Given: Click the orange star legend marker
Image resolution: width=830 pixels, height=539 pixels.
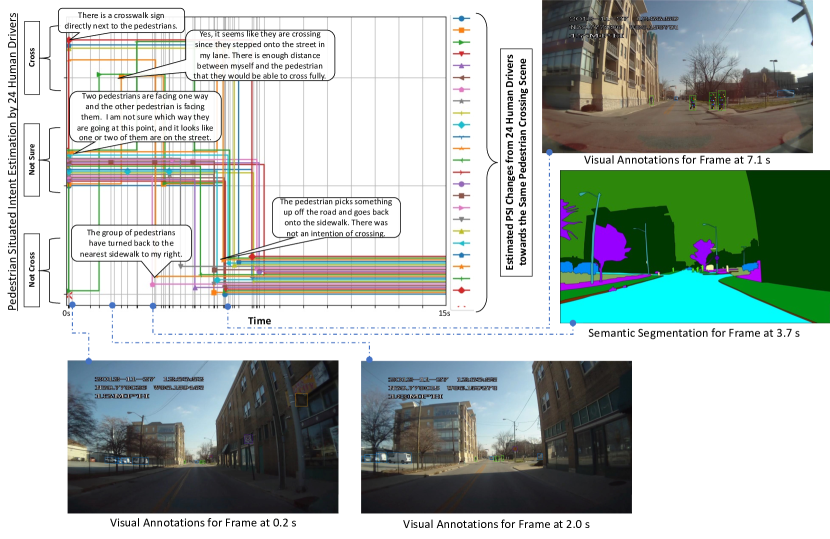Looking at the screenshot, I should (462, 267).
